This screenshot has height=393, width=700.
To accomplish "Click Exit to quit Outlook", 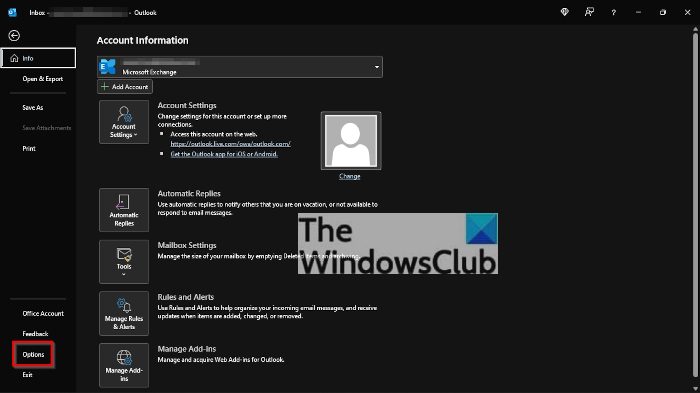I will click(27, 375).
